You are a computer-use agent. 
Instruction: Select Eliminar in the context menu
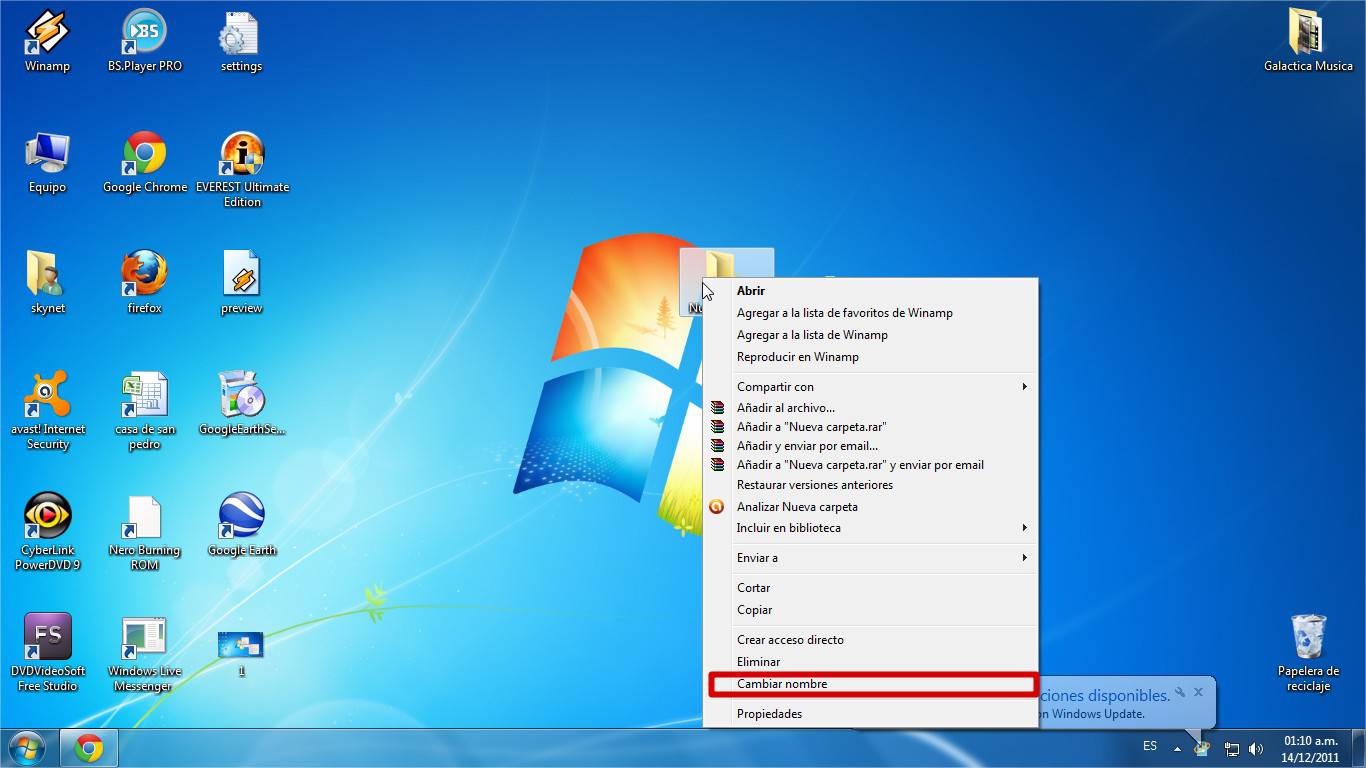tap(758, 662)
